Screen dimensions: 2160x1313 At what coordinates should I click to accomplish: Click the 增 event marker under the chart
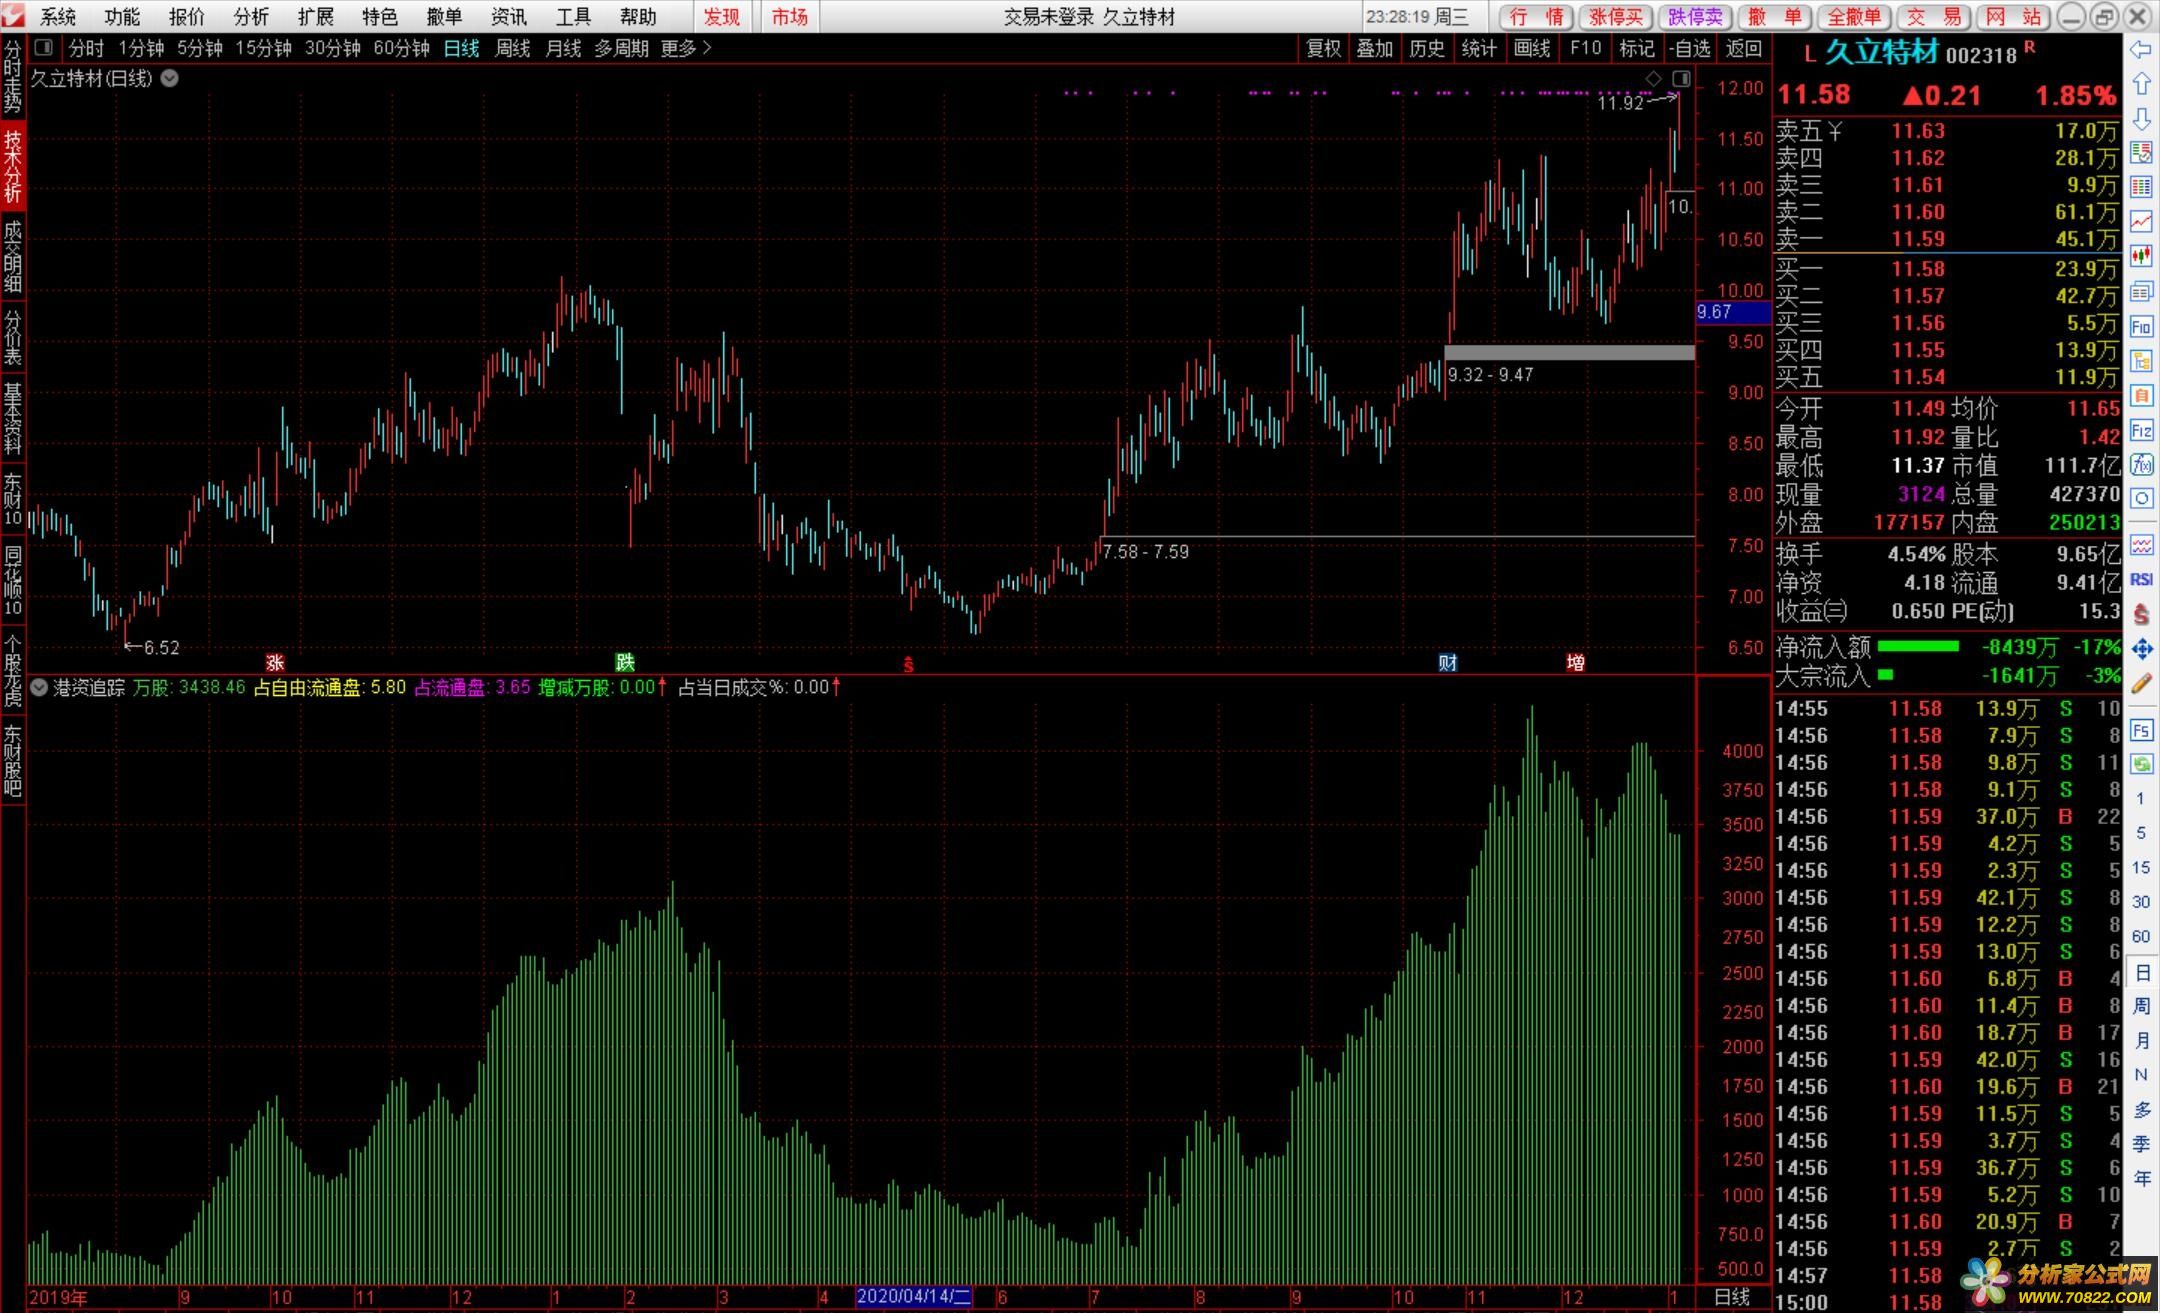[1575, 662]
